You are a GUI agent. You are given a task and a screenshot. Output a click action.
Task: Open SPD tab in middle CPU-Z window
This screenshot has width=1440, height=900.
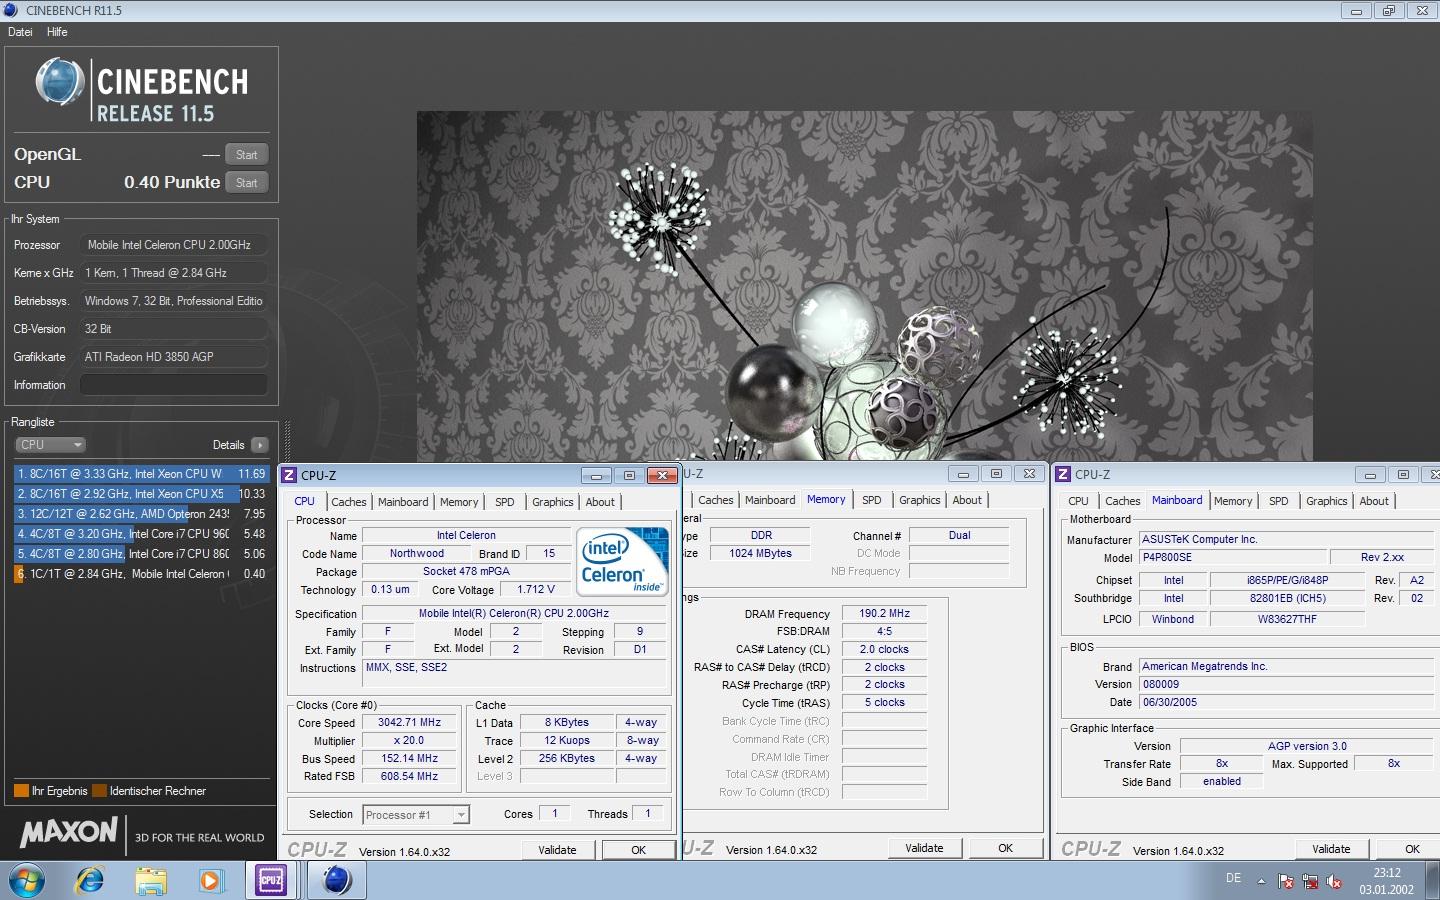click(872, 500)
